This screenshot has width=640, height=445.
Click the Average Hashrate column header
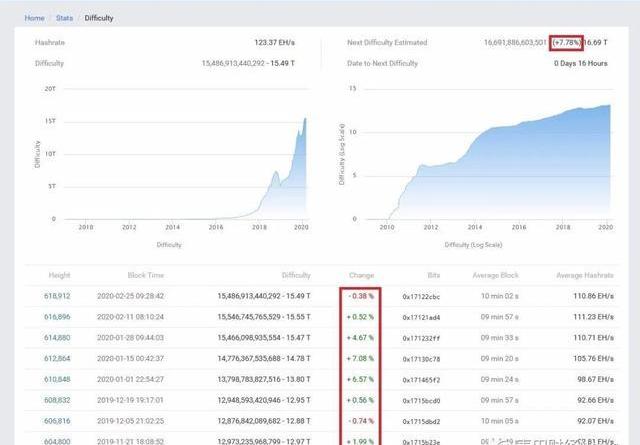(586, 274)
